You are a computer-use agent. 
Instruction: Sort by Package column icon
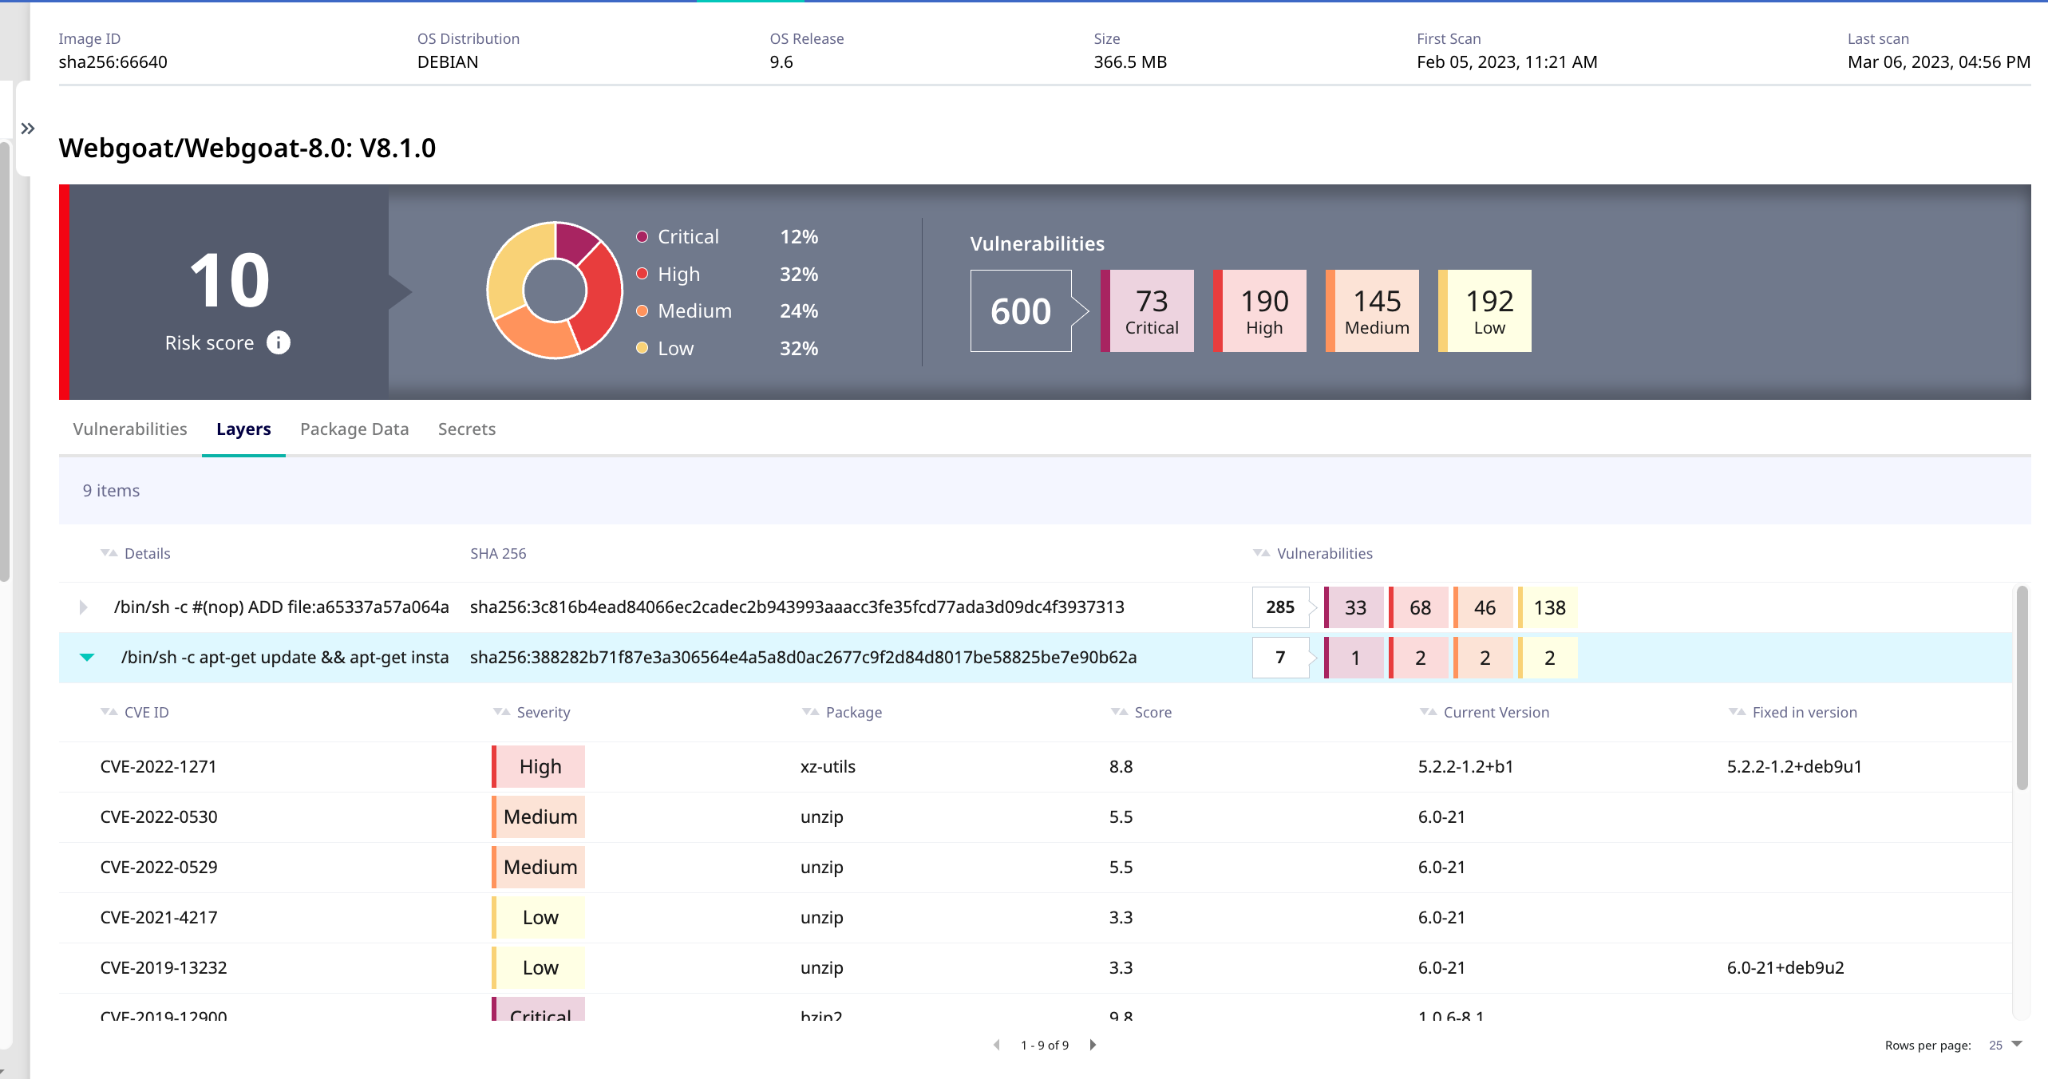(810, 712)
